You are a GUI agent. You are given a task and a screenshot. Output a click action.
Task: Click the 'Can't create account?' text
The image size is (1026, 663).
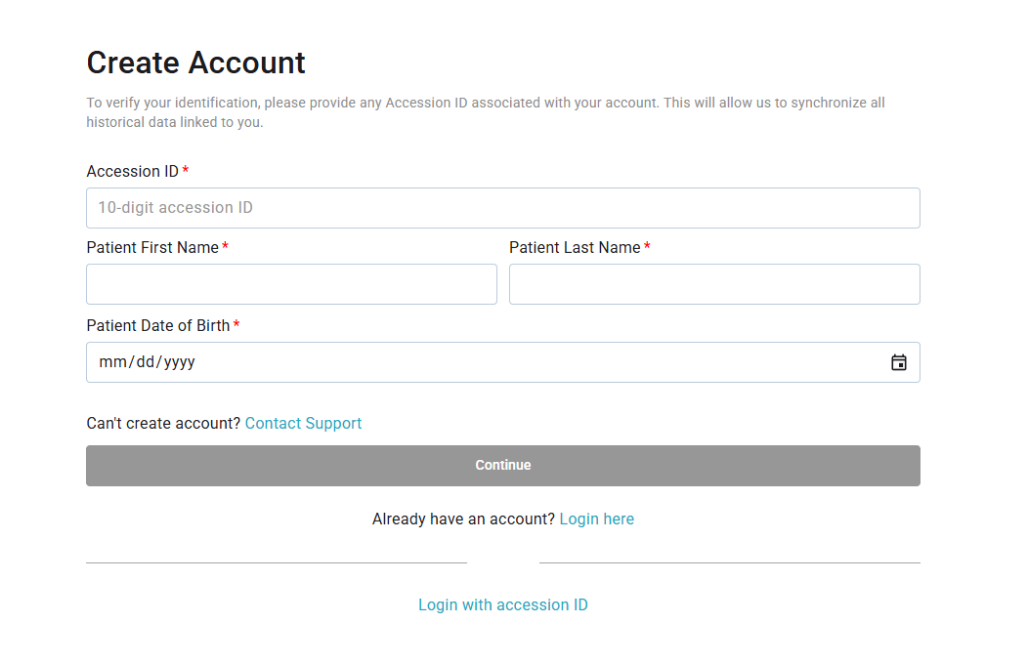point(163,424)
